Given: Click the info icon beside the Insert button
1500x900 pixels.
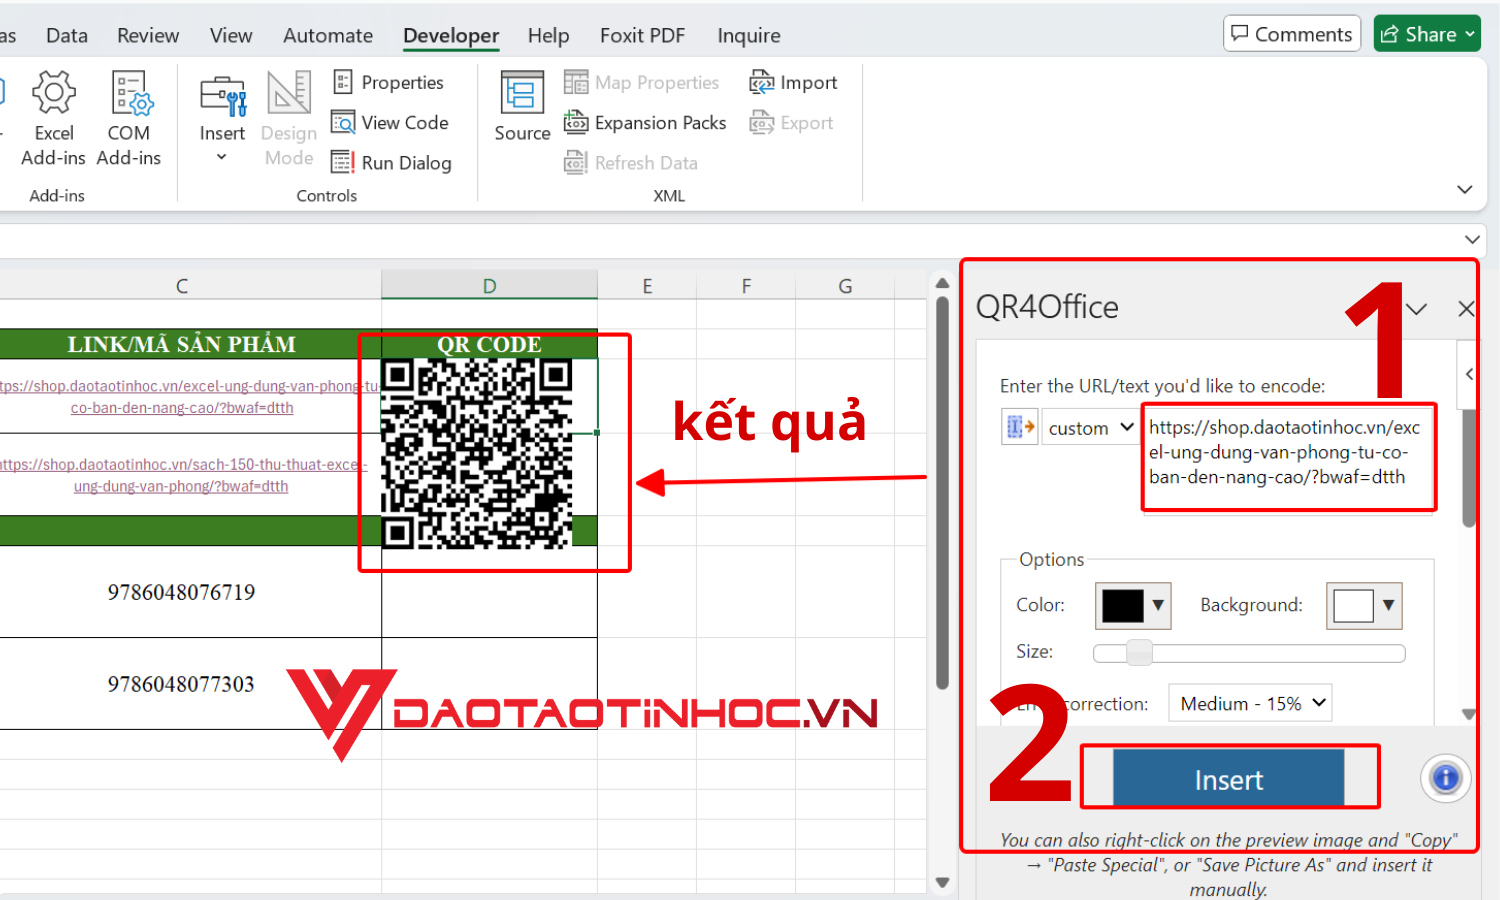Looking at the screenshot, I should click(1445, 778).
